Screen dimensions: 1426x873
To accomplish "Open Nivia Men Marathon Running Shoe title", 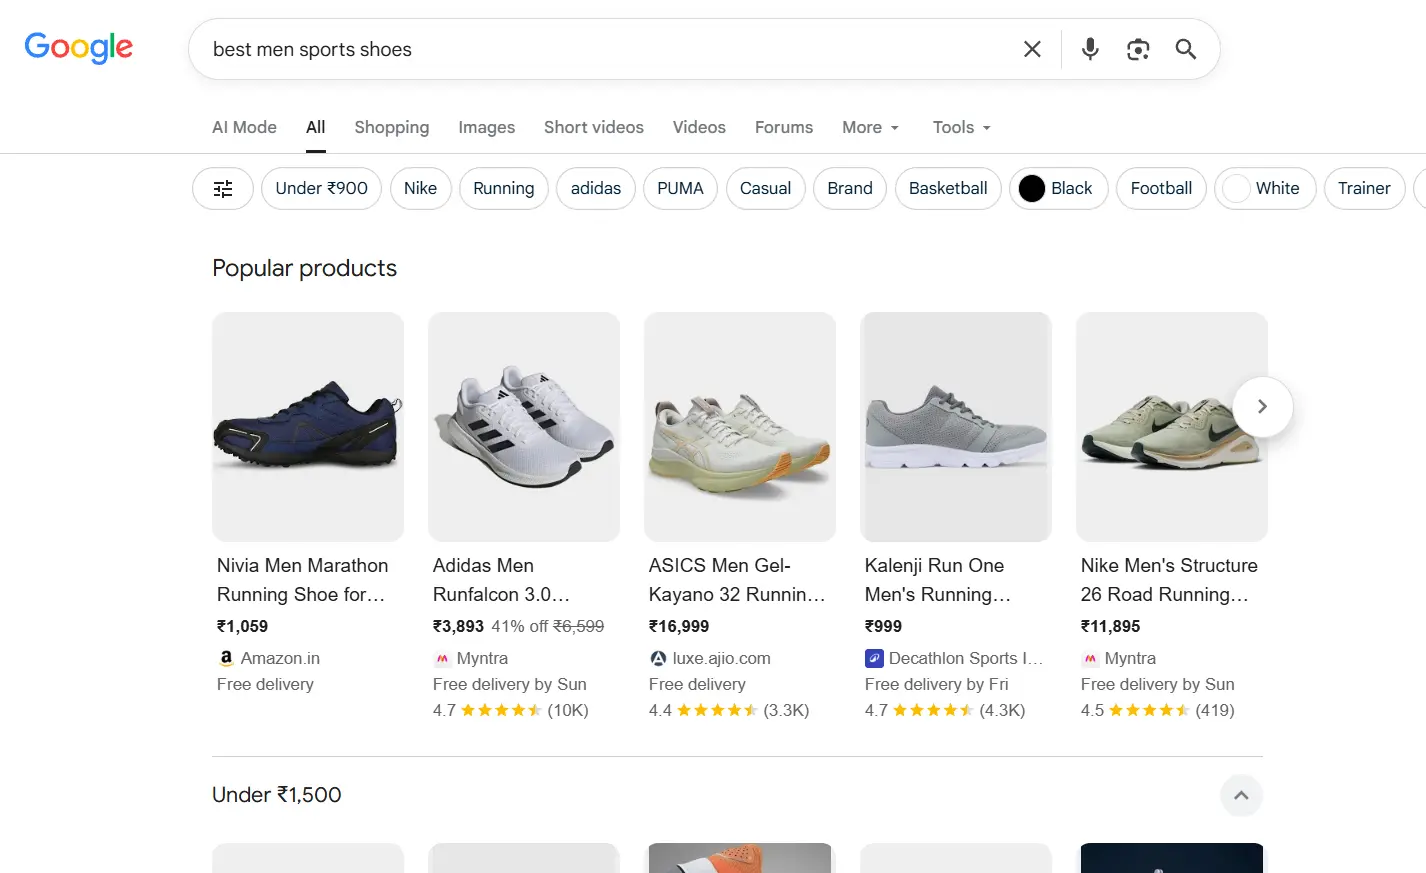I will point(303,580).
